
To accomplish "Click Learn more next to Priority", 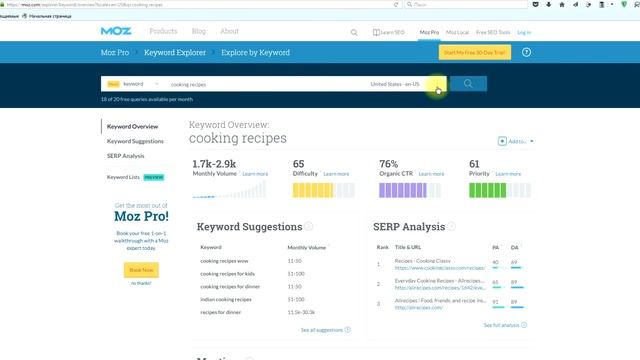I will point(508,174).
